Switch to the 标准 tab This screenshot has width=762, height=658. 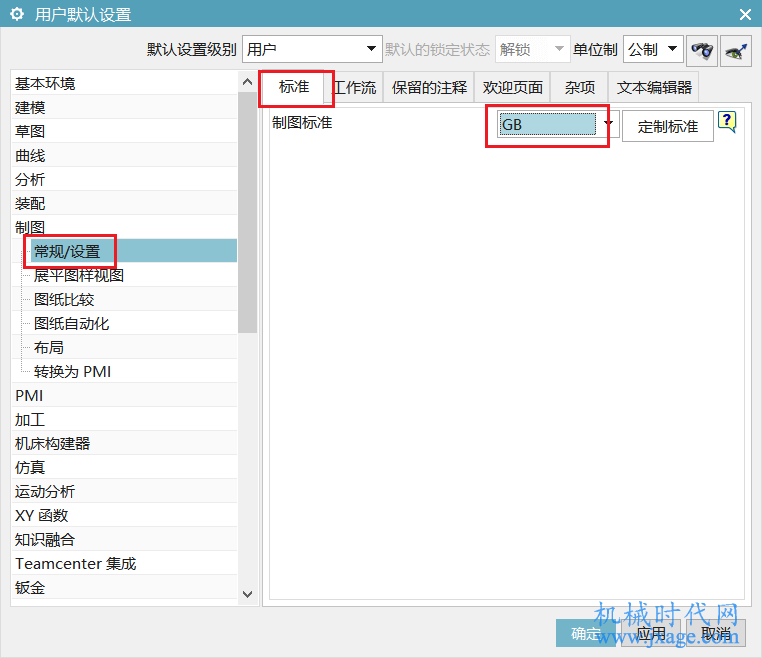tap(294, 87)
